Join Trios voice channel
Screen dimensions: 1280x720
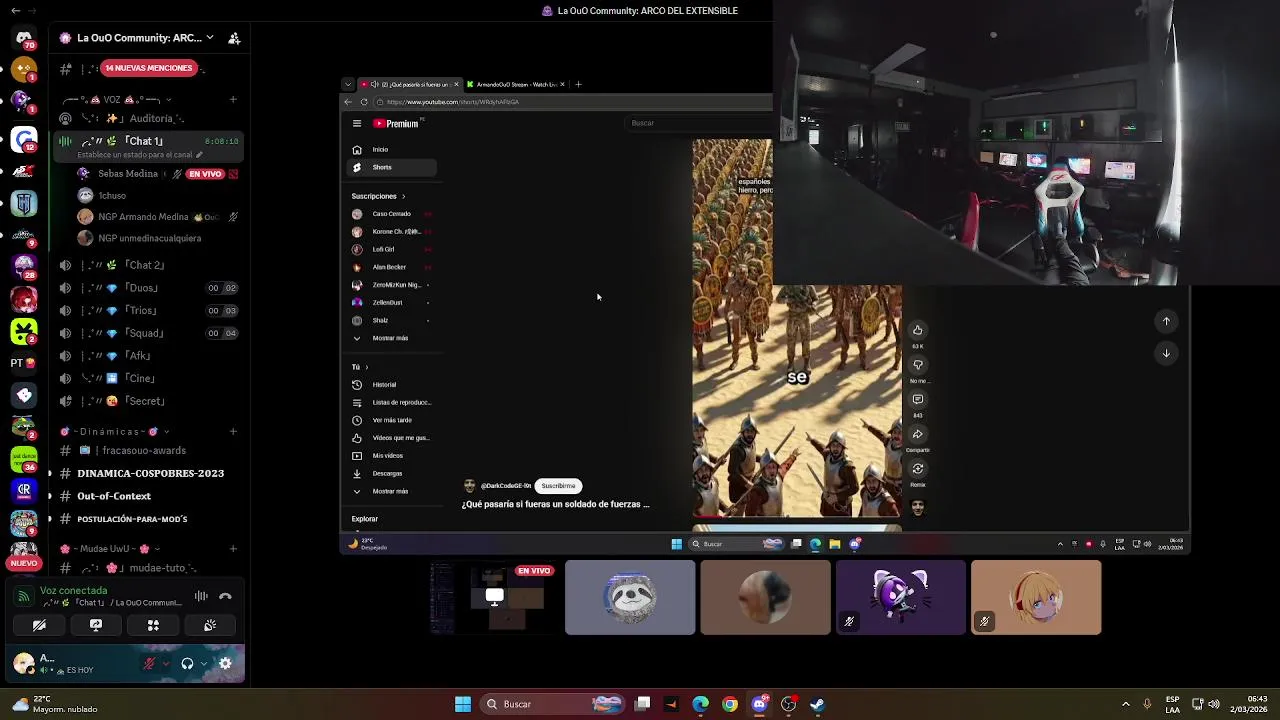pos(150,311)
